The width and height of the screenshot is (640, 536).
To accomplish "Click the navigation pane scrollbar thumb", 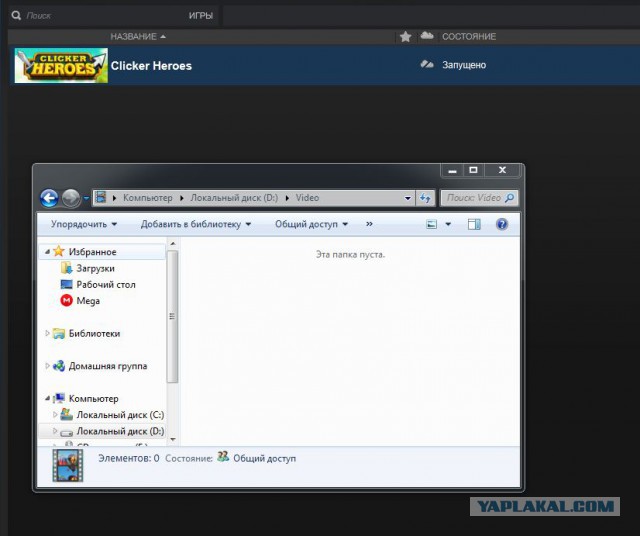I will coord(172,316).
